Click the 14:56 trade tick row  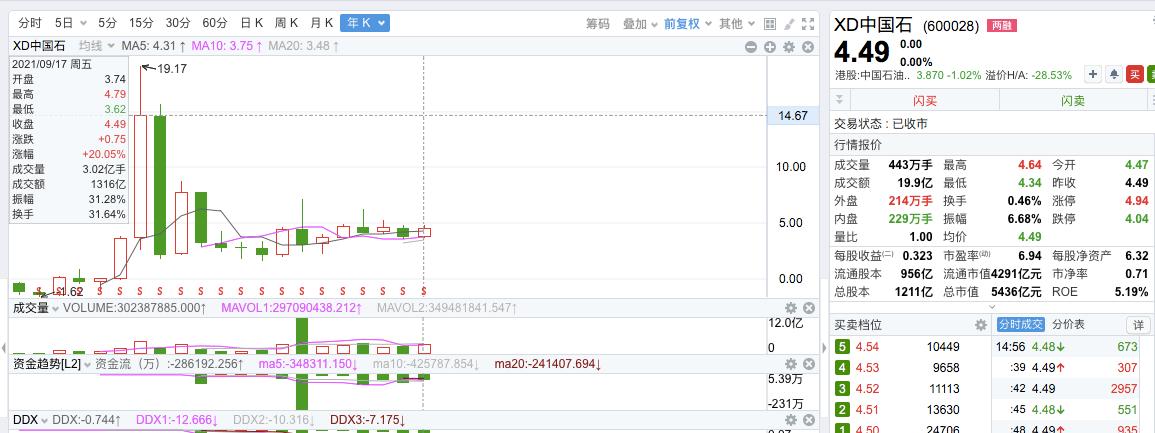coord(1067,347)
